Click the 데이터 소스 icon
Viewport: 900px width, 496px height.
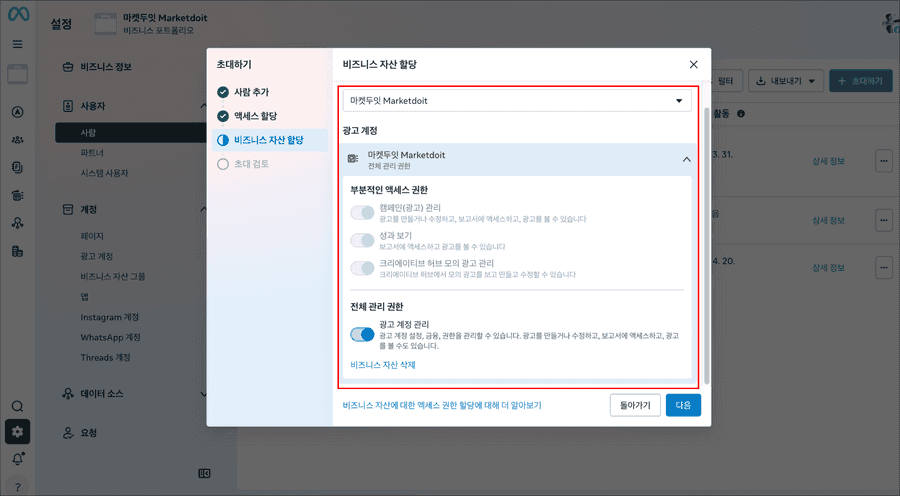tap(68, 394)
